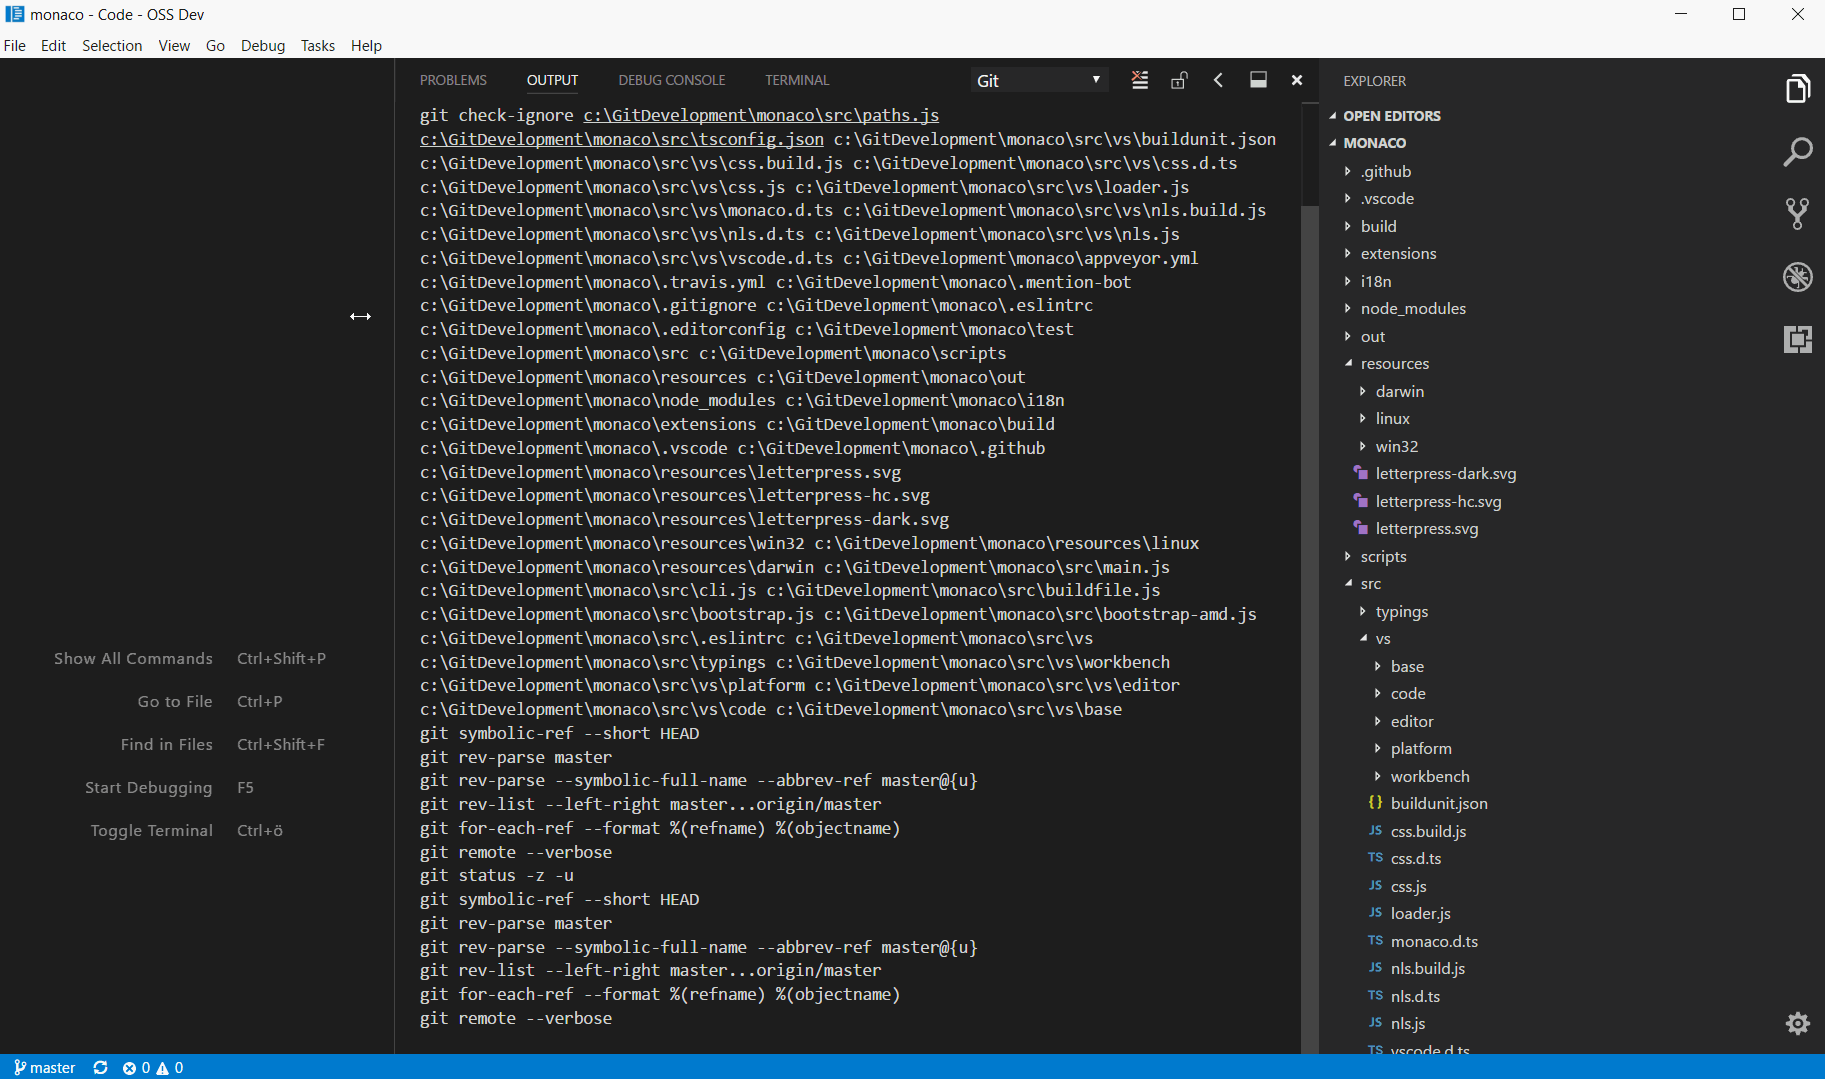
Task: Open errors and warnings count in status bar
Action: coord(153,1067)
